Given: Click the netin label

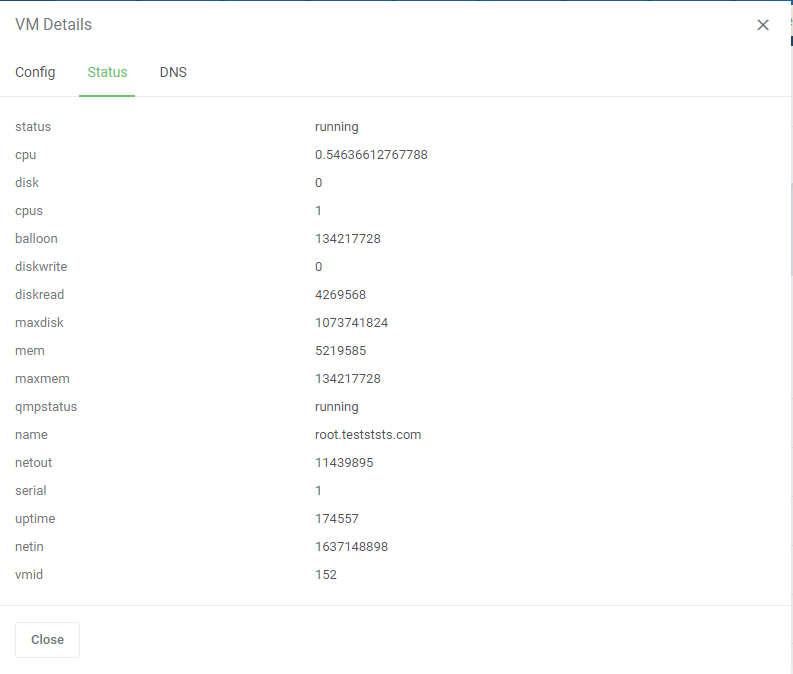Looking at the screenshot, I should tap(29, 547).
